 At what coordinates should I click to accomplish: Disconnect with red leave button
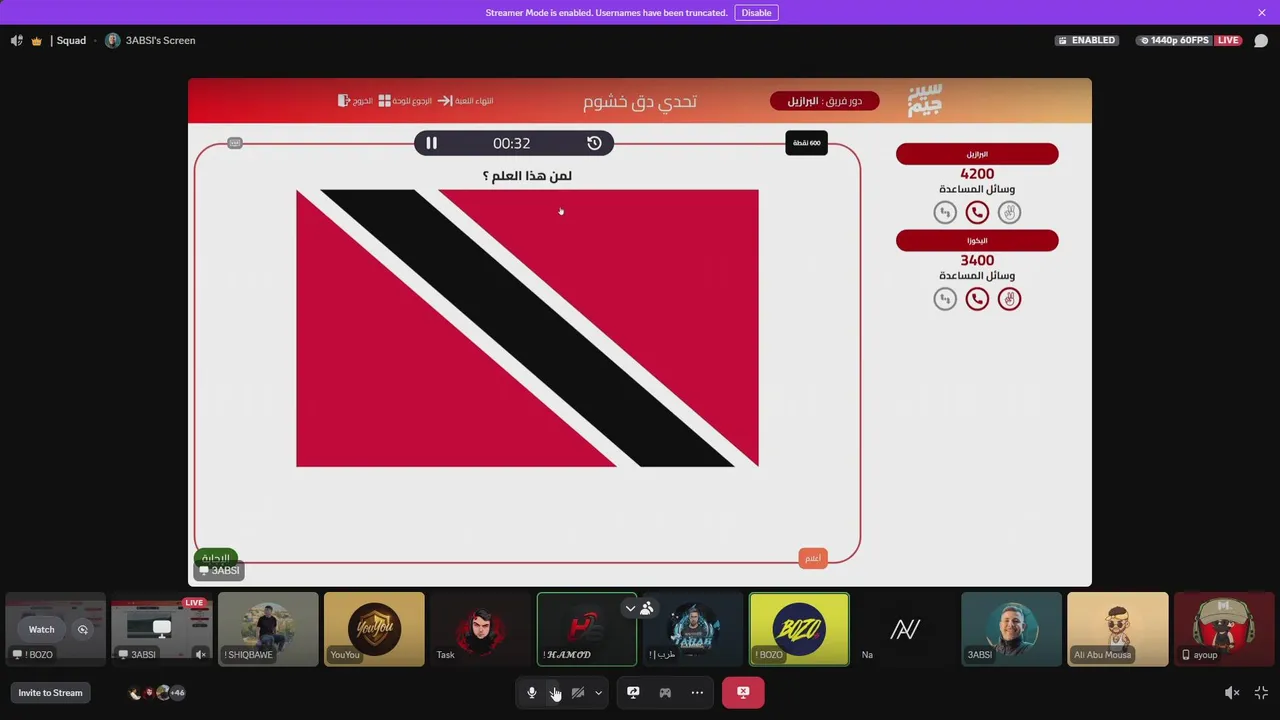743,692
